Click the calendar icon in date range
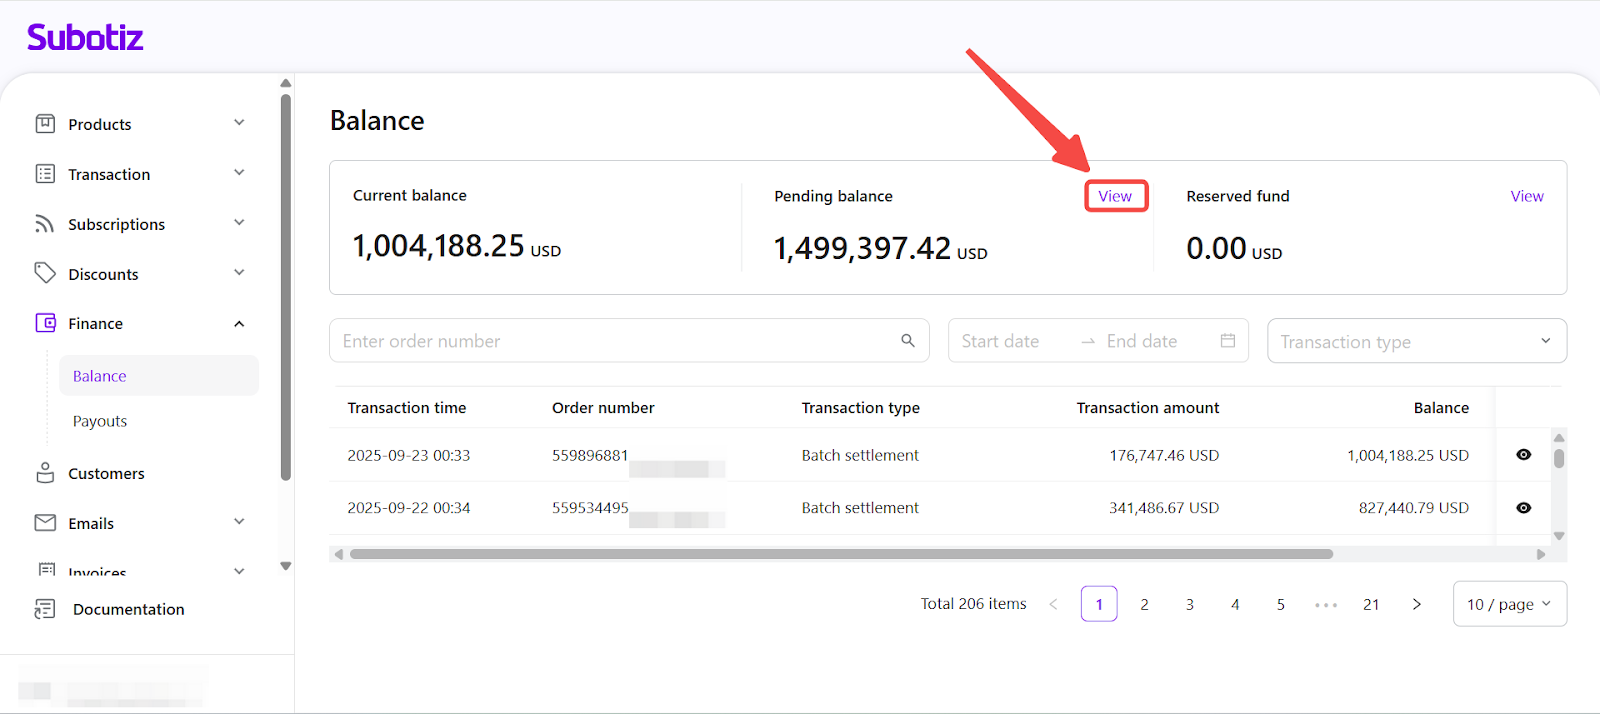This screenshot has width=1600, height=714. pos(1227,341)
